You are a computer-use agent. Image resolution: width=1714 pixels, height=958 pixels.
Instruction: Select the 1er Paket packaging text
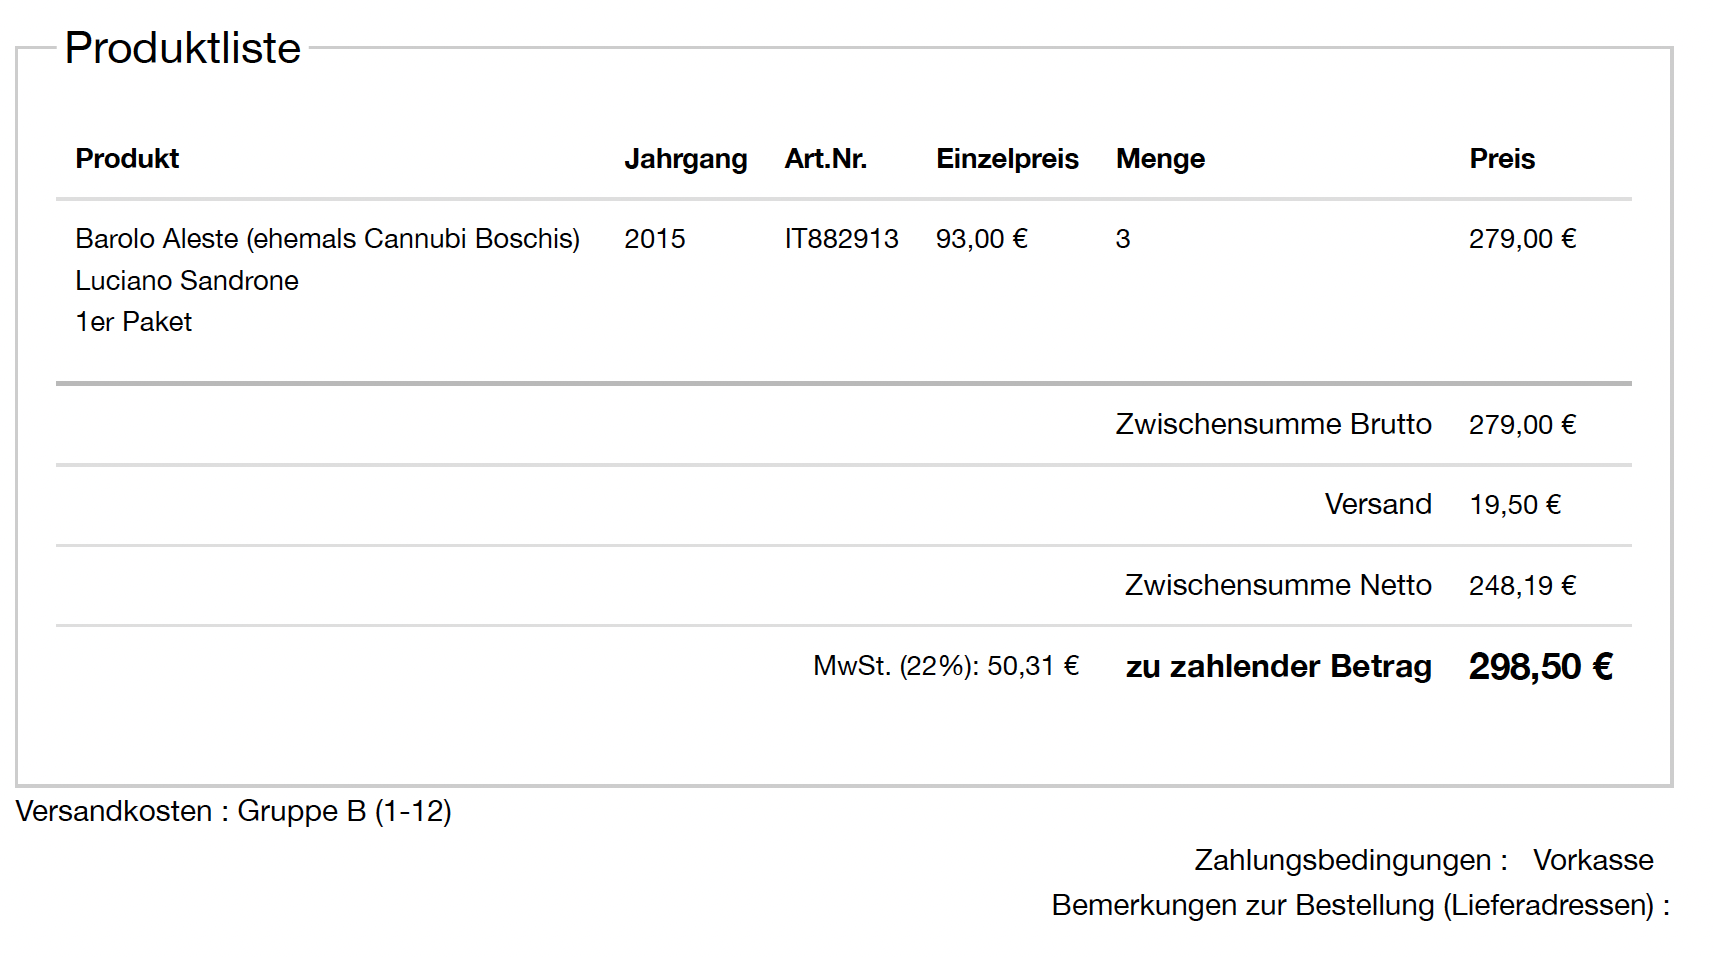[x=133, y=322]
